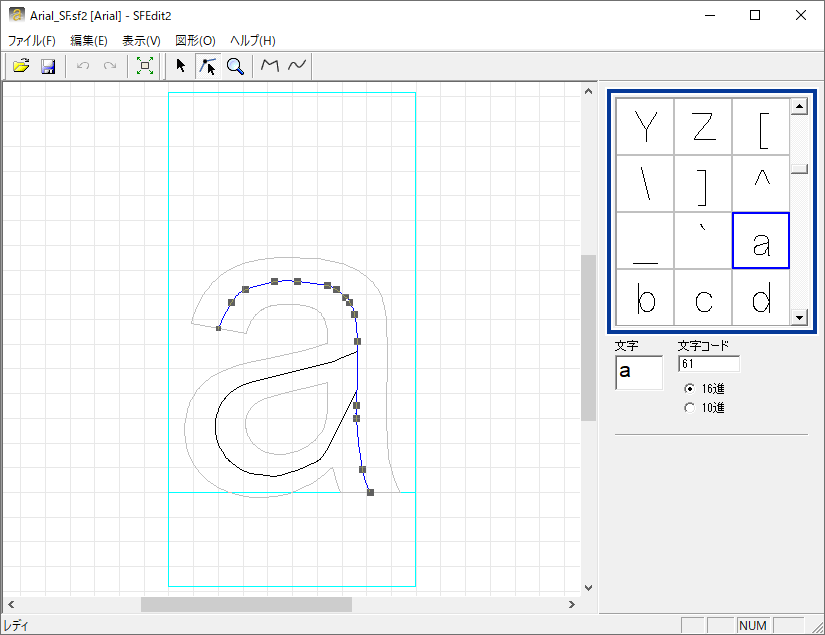This screenshot has width=825, height=635.
Task: Select the point edit tool
Action: pos(208,66)
